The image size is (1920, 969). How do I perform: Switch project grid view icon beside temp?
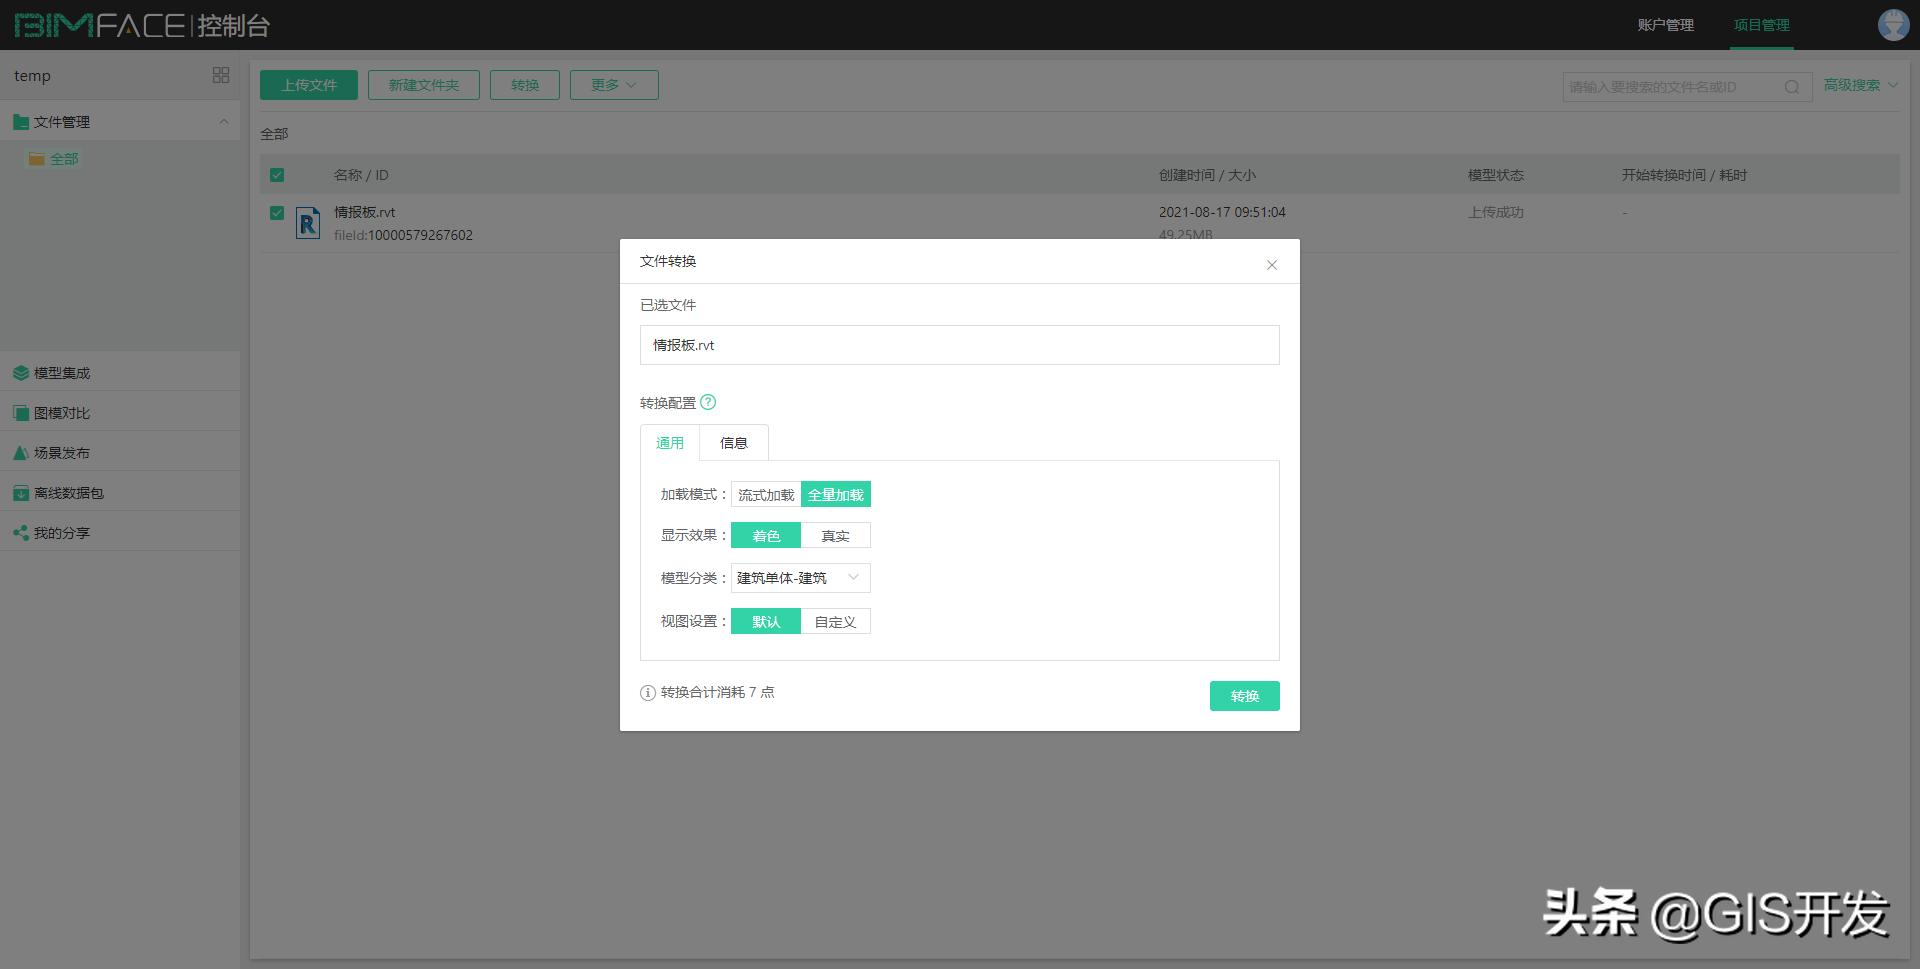(x=221, y=75)
